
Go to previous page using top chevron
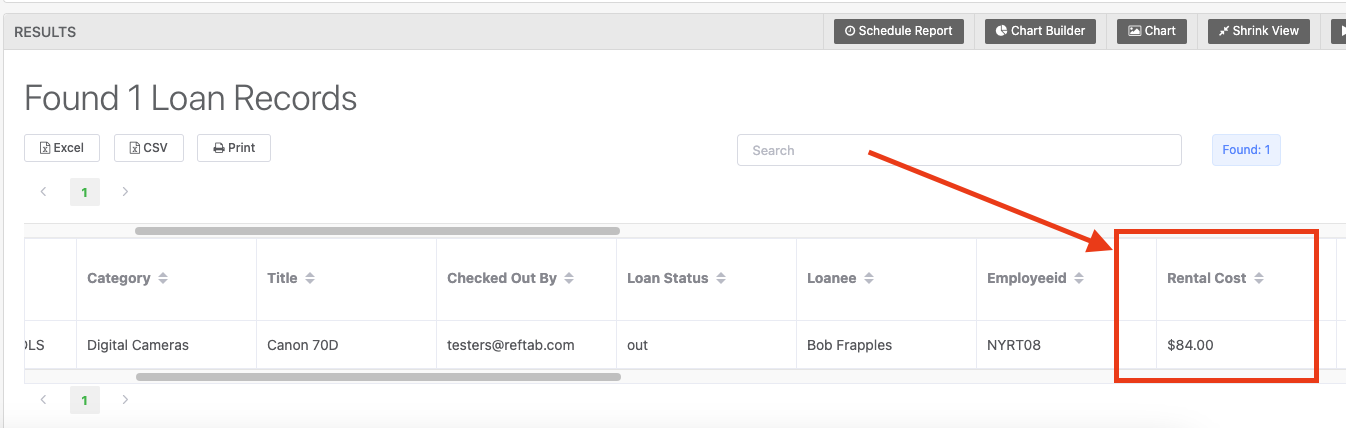pos(44,191)
